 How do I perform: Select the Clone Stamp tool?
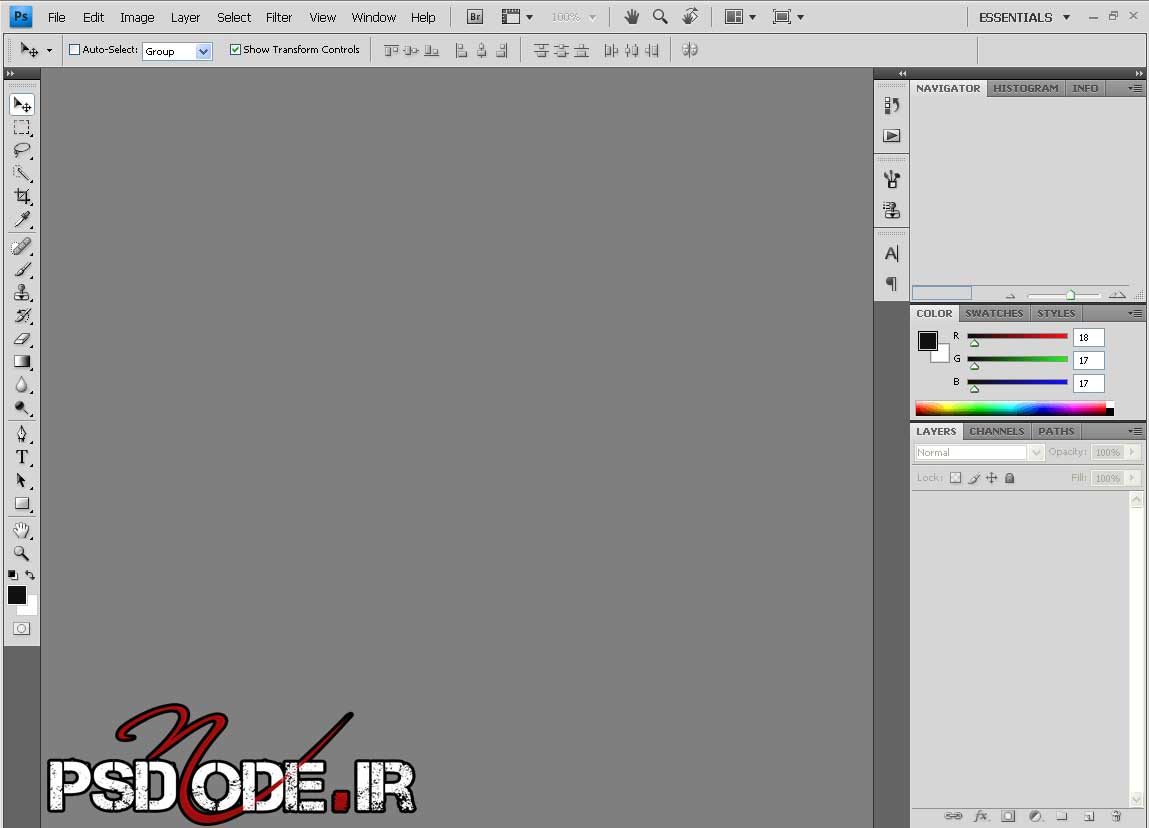[22, 292]
